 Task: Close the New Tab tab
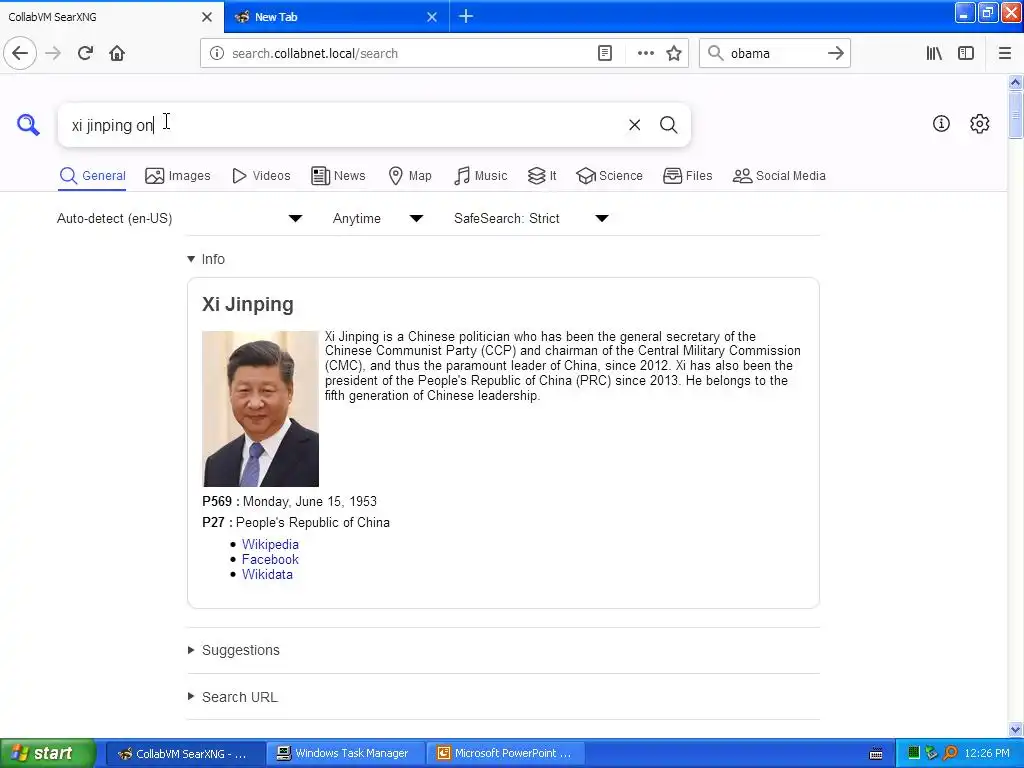point(432,17)
